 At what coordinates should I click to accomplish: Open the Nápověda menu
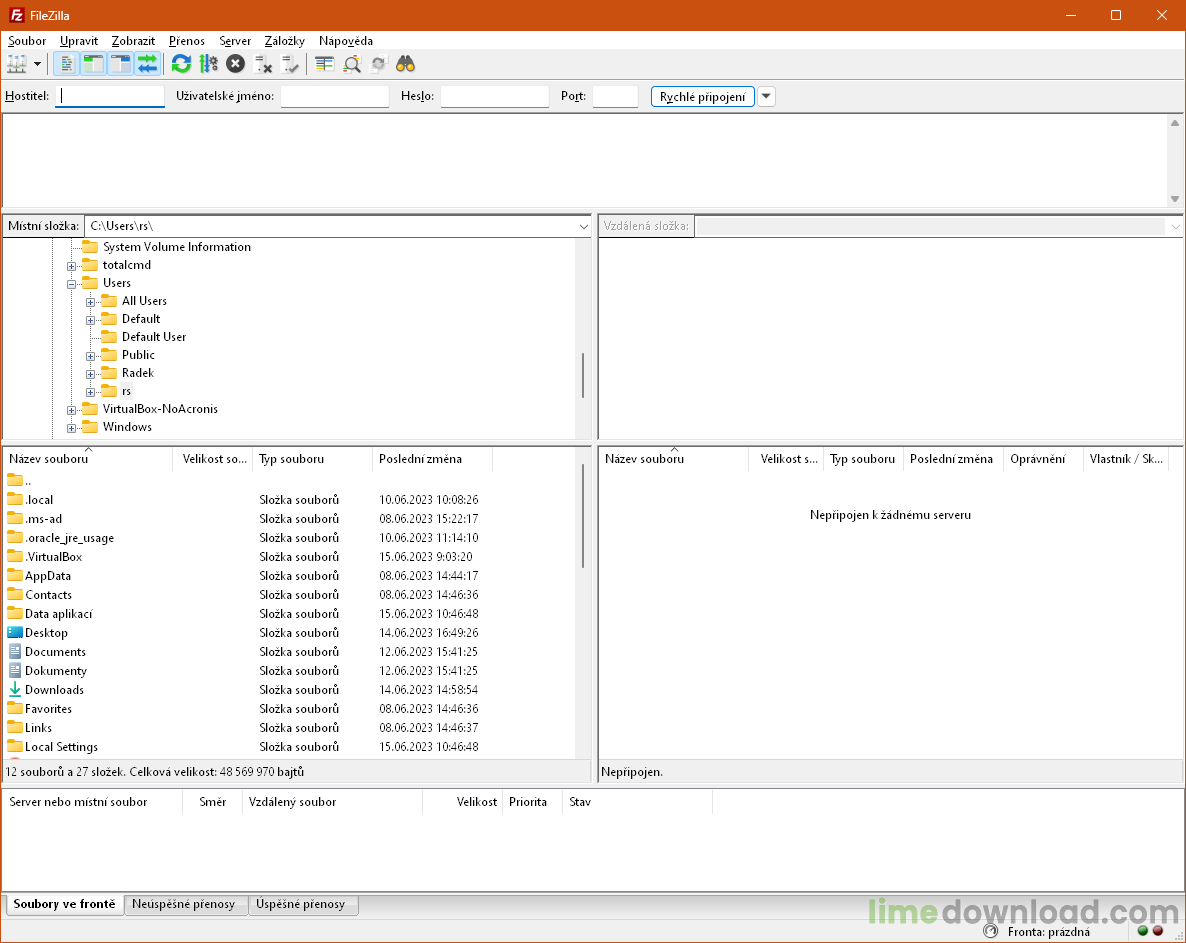tap(346, 41)
